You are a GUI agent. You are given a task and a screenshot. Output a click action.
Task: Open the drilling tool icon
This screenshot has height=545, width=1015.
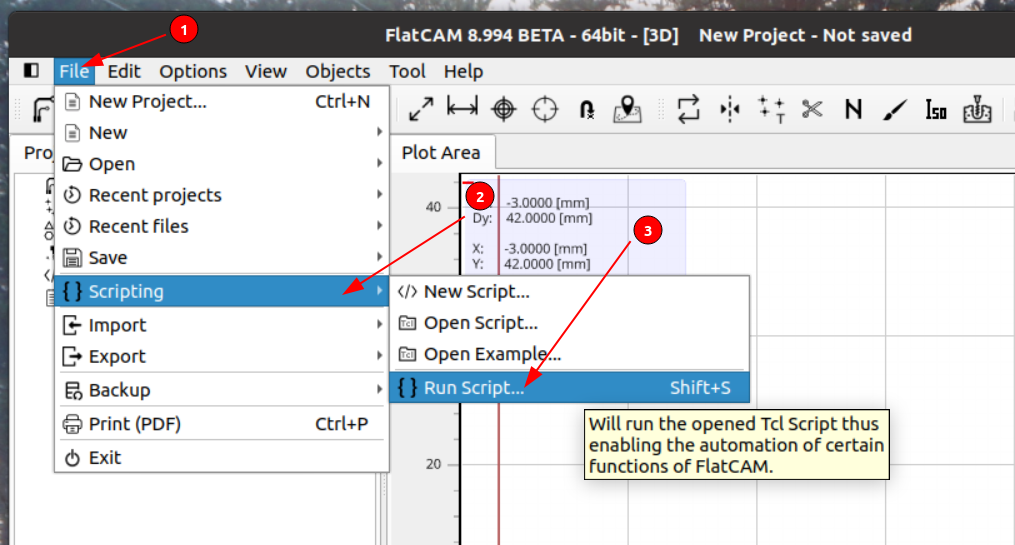pos(977,109)
